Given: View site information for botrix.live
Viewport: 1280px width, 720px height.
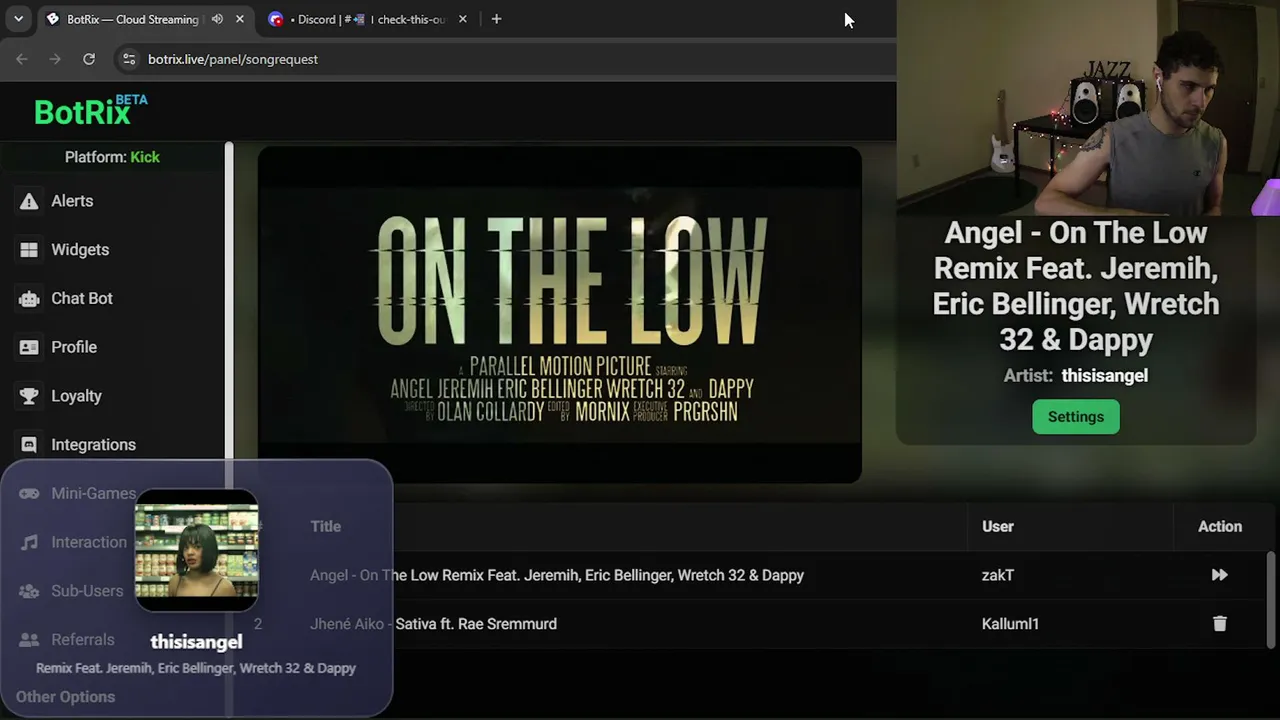Looking at the screenshot, I should pyautogui.click(x=128, y=59).
